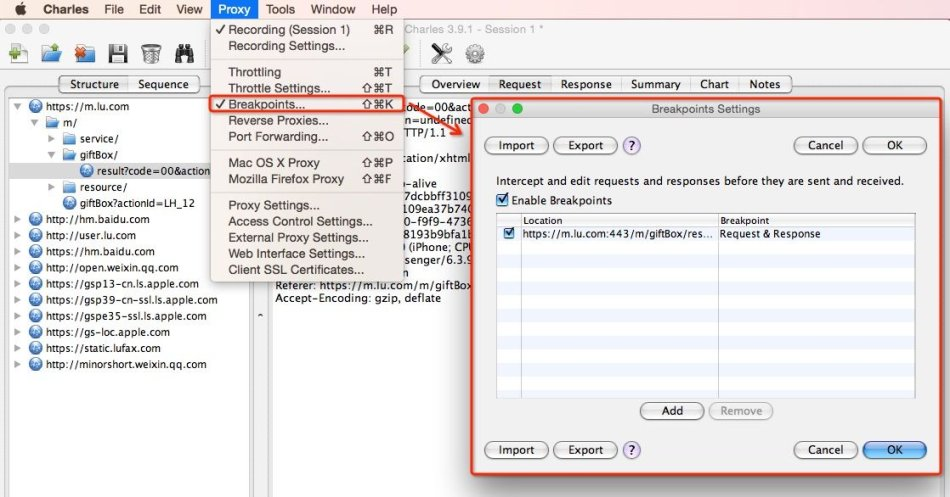Collapse the m/ folder
Image resolution: width=950 pixels, height=497 pixels.
click(x=35, y=122)
